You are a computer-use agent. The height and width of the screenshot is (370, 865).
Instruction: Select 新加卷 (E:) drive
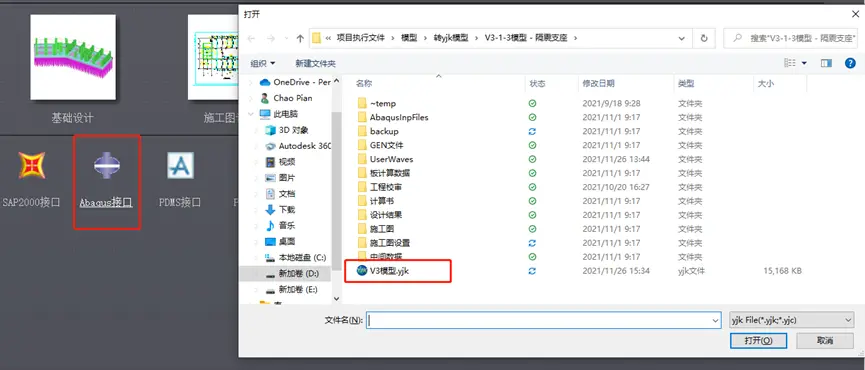[291, 289]
